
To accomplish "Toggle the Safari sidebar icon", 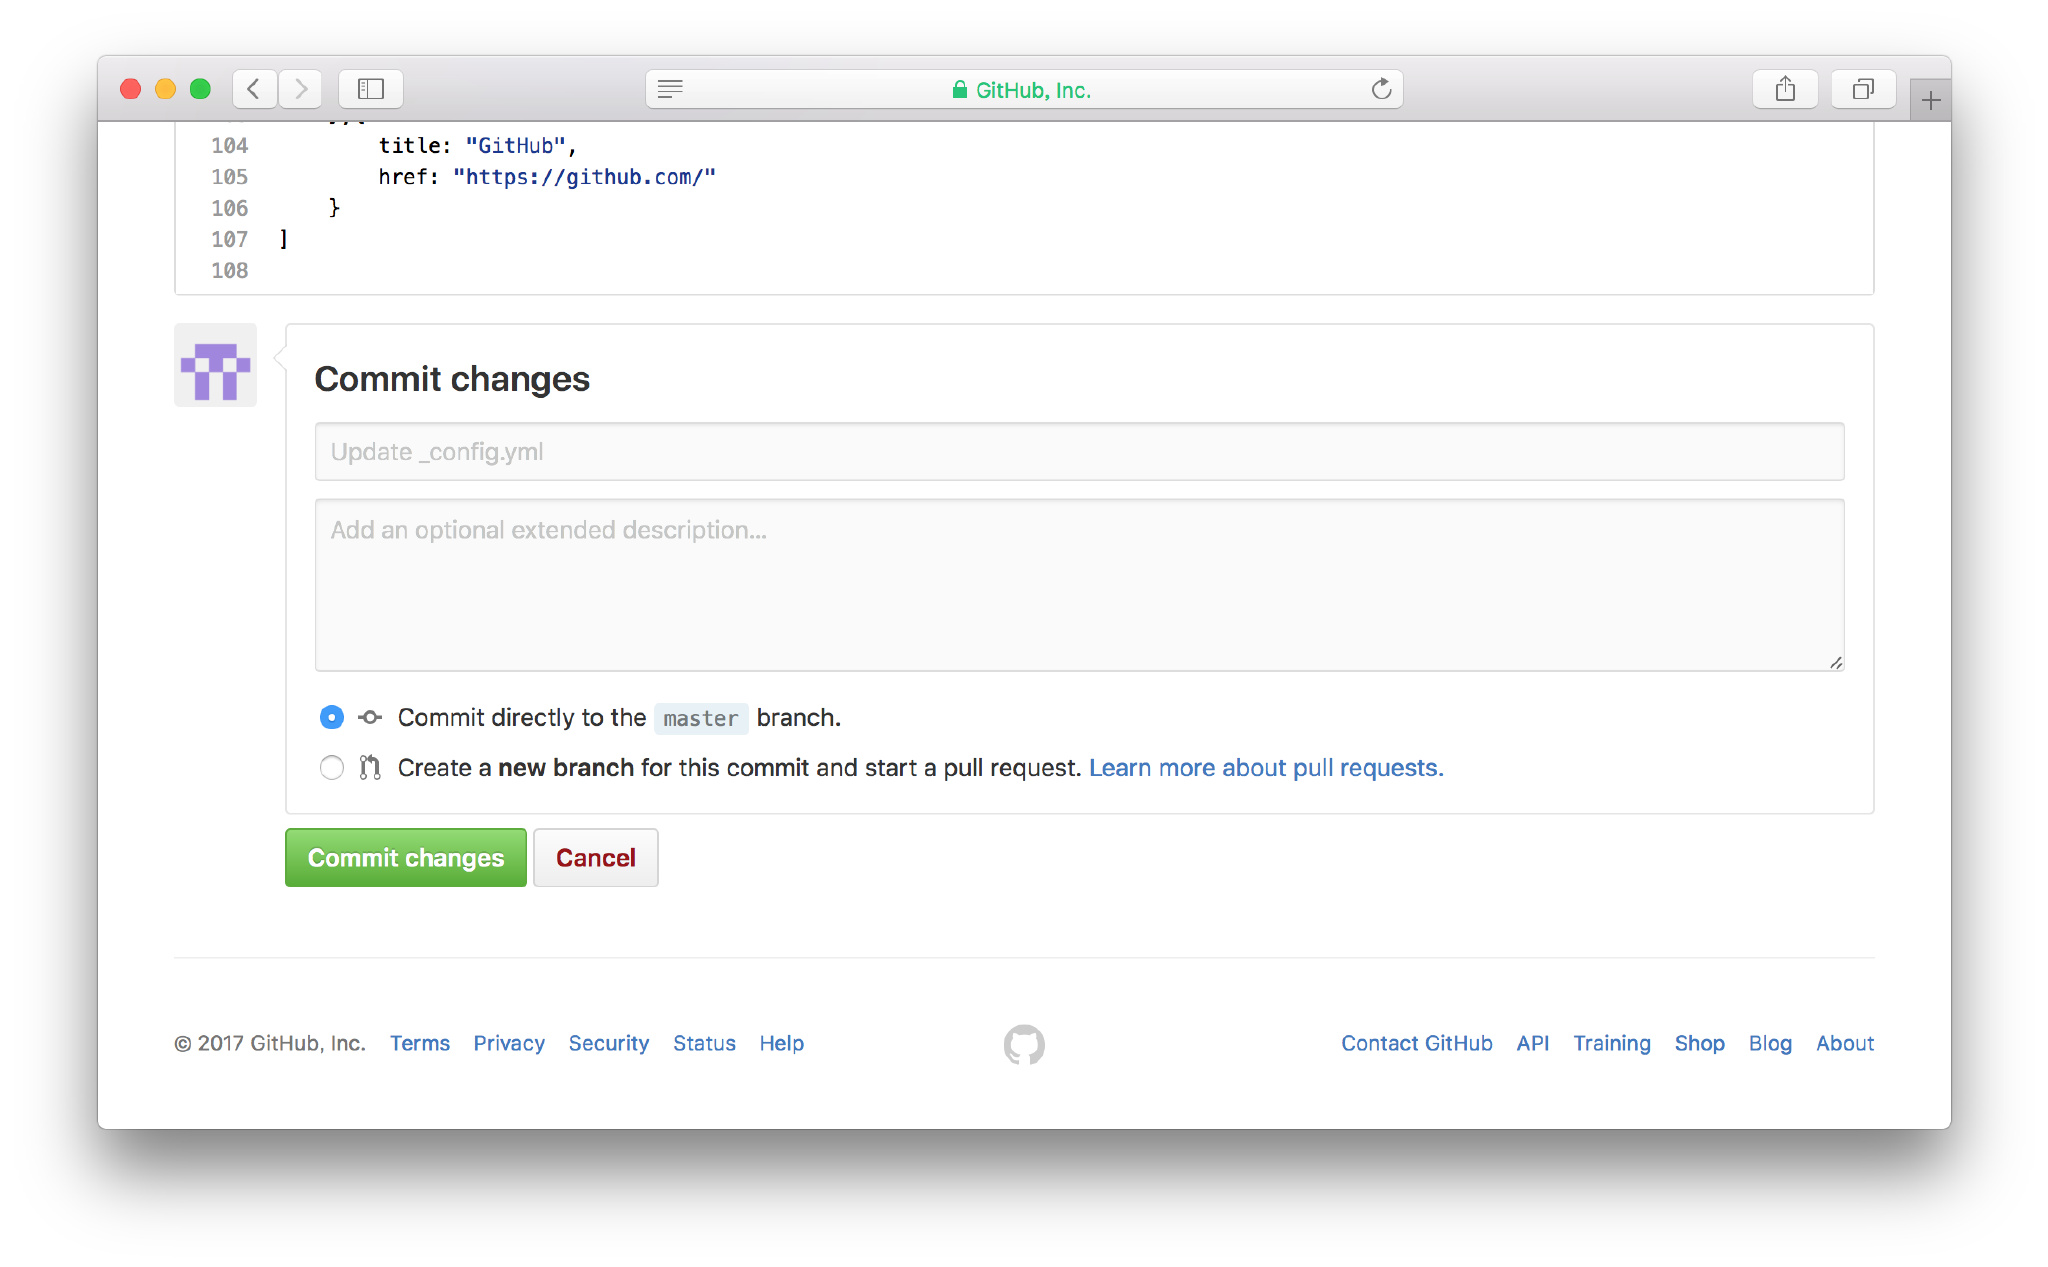I will (371, 89).
